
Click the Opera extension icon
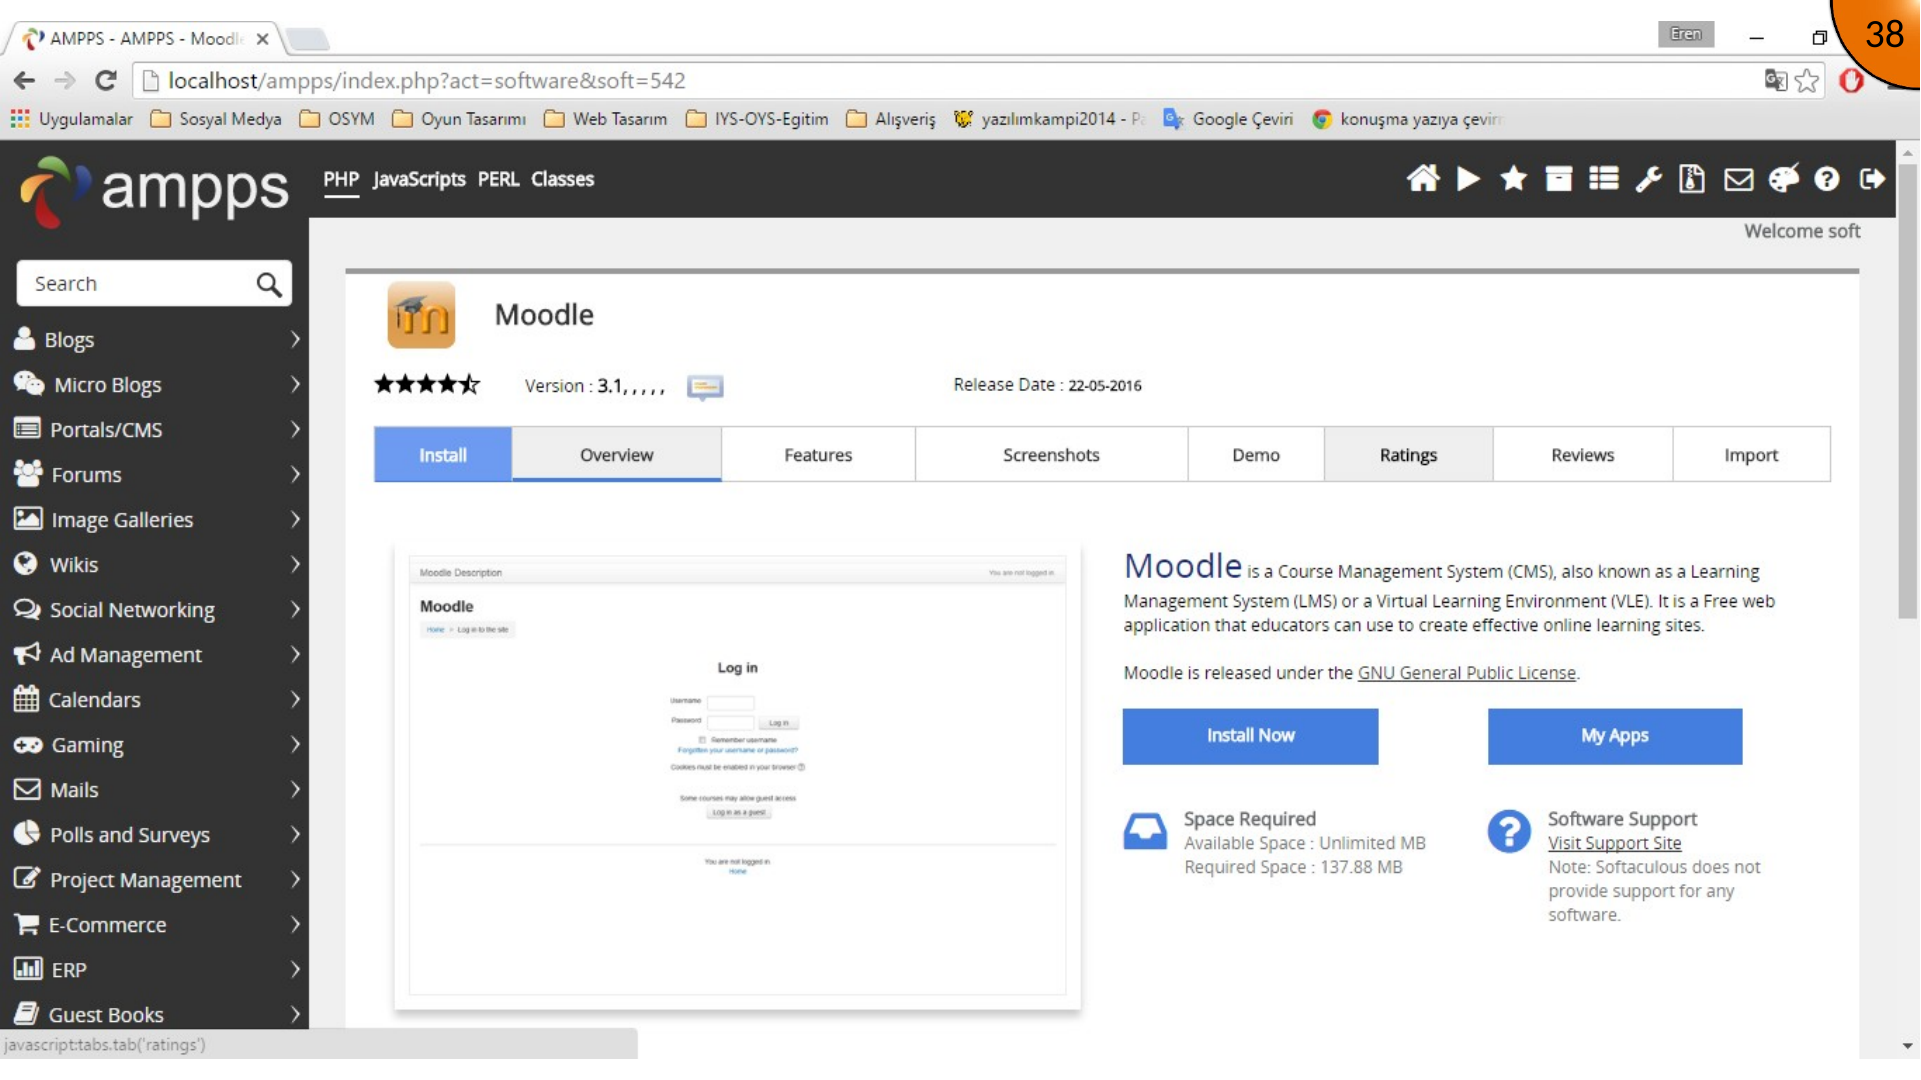(x=1851, y=81)
